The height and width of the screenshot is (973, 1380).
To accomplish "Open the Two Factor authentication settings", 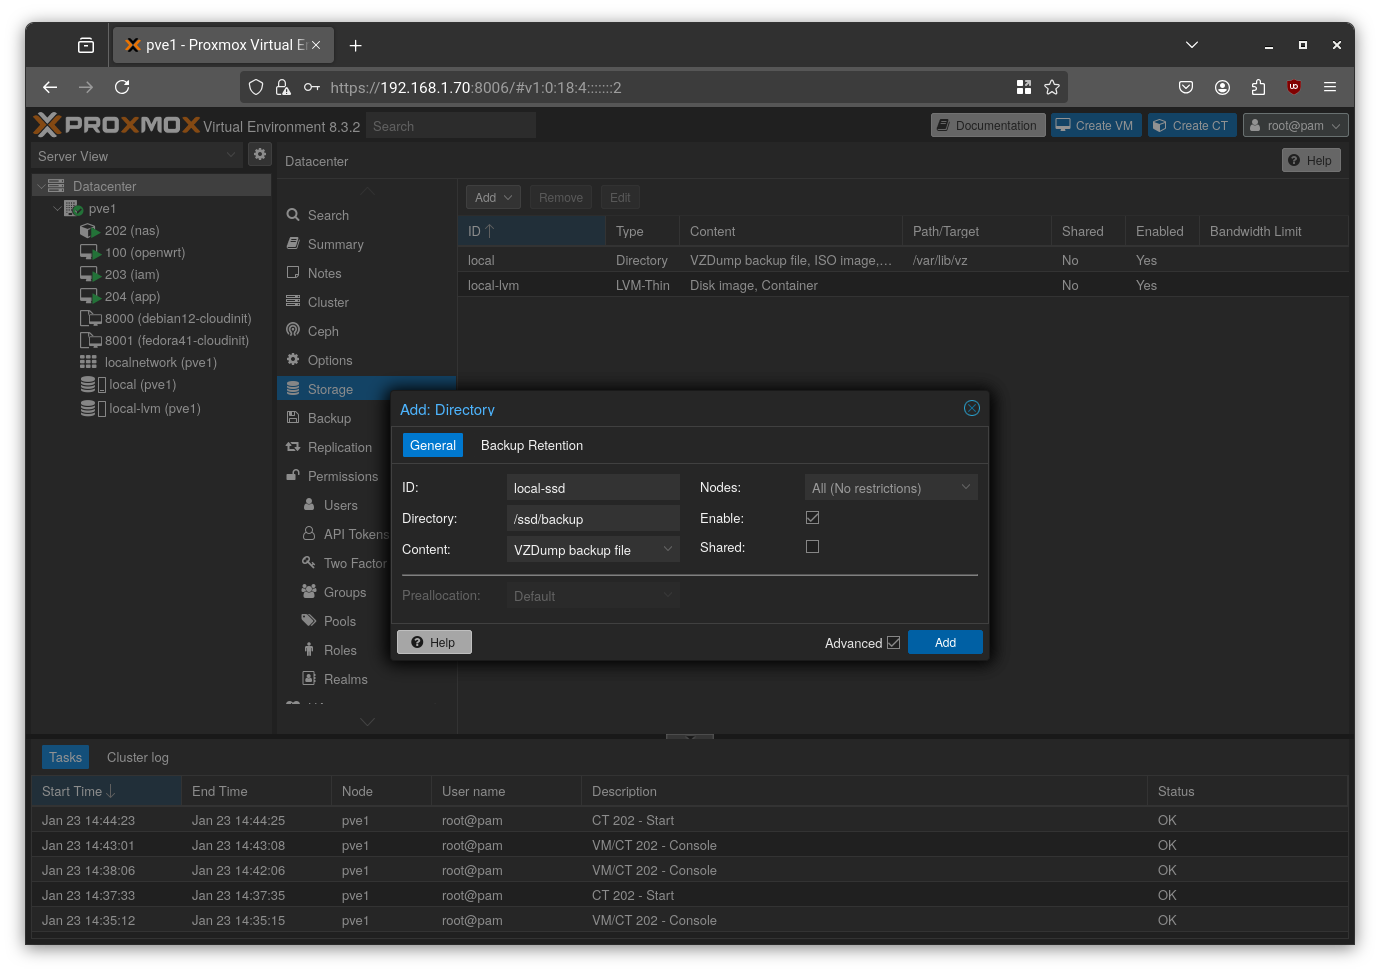I will click(x=352, y=563).
